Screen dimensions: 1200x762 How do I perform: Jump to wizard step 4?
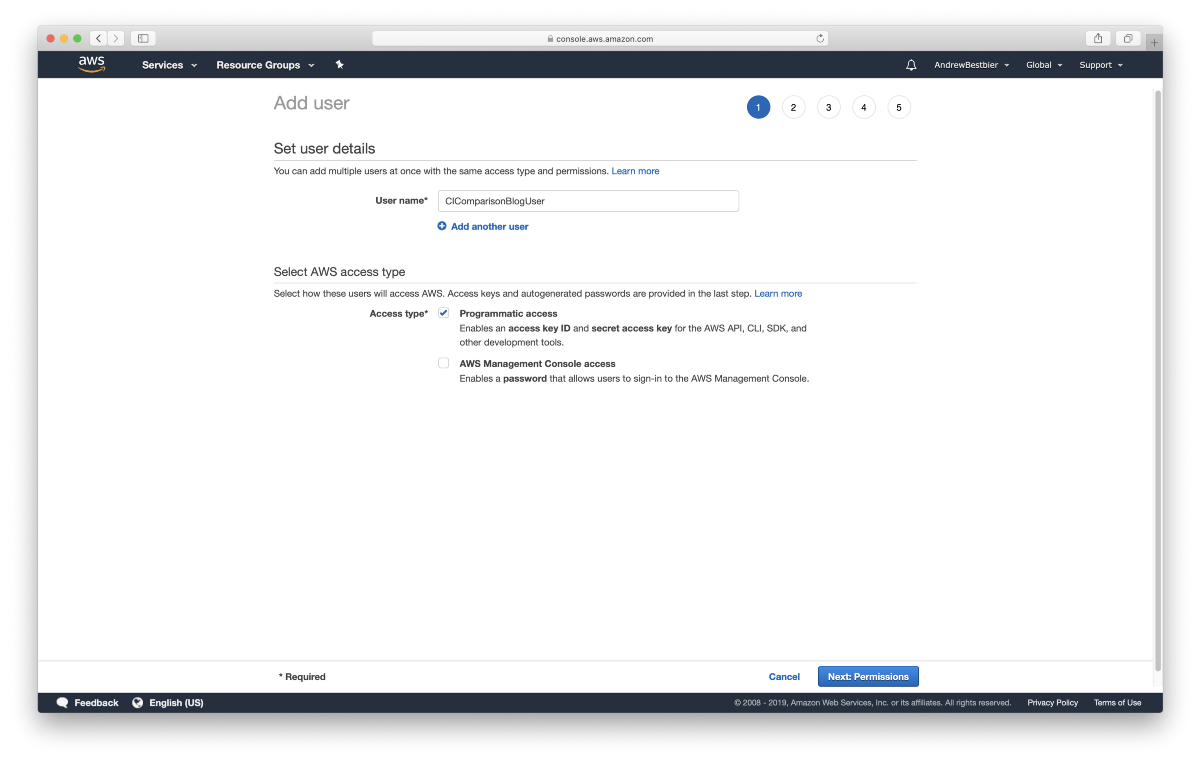(x=864, y=107)
